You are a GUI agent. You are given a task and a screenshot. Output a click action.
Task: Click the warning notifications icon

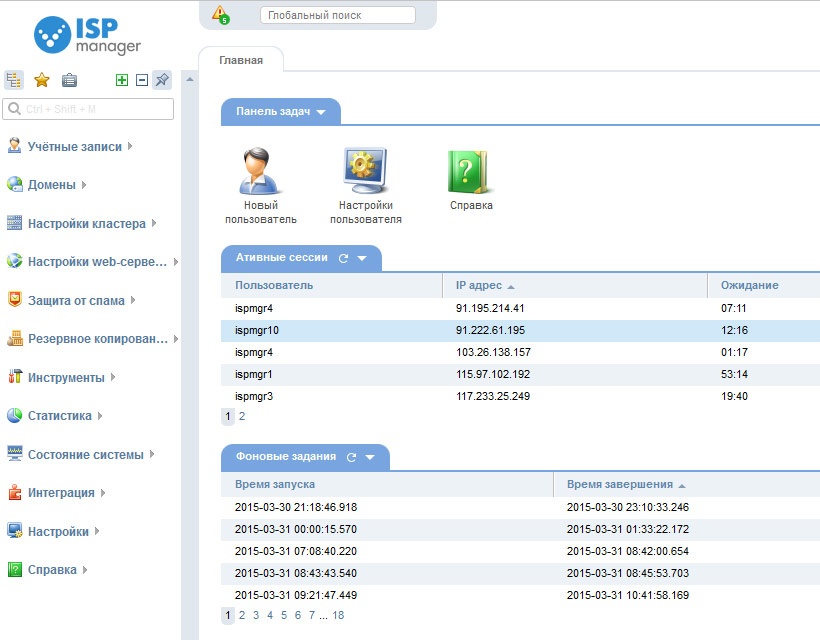click(x=220, y=15)
